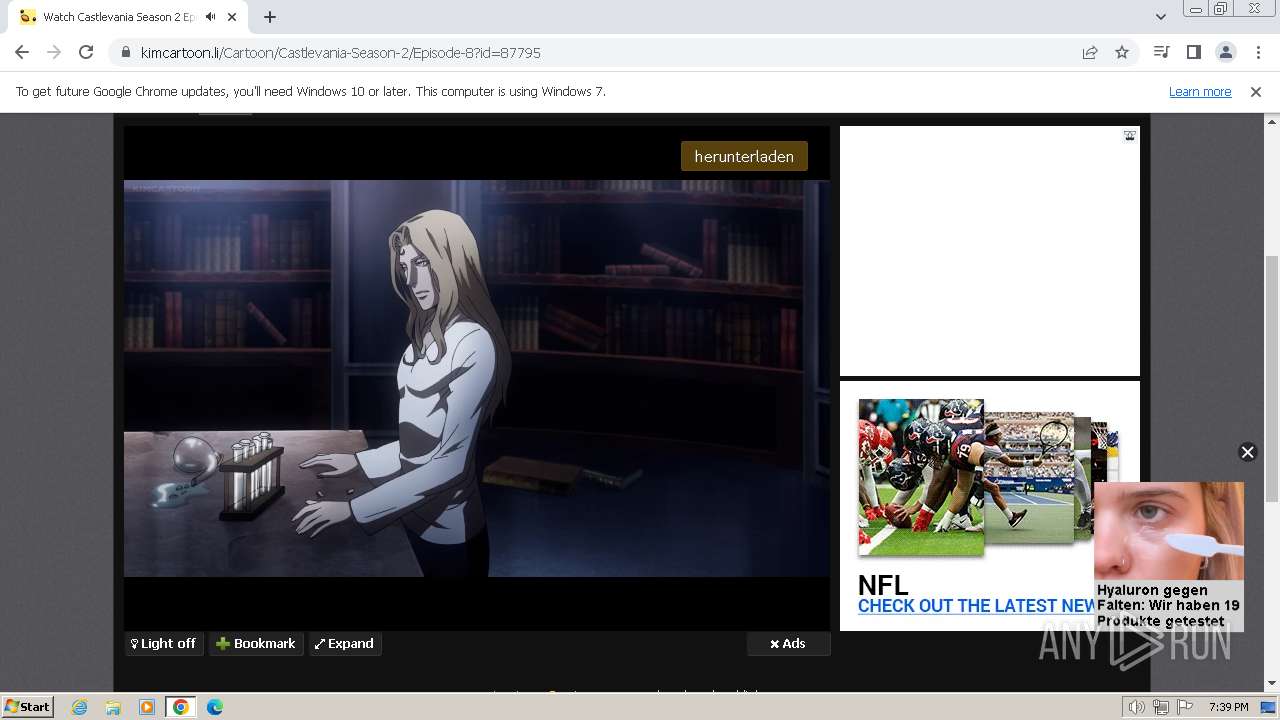Open the Chrome profile avatar

coord(1225,52)
